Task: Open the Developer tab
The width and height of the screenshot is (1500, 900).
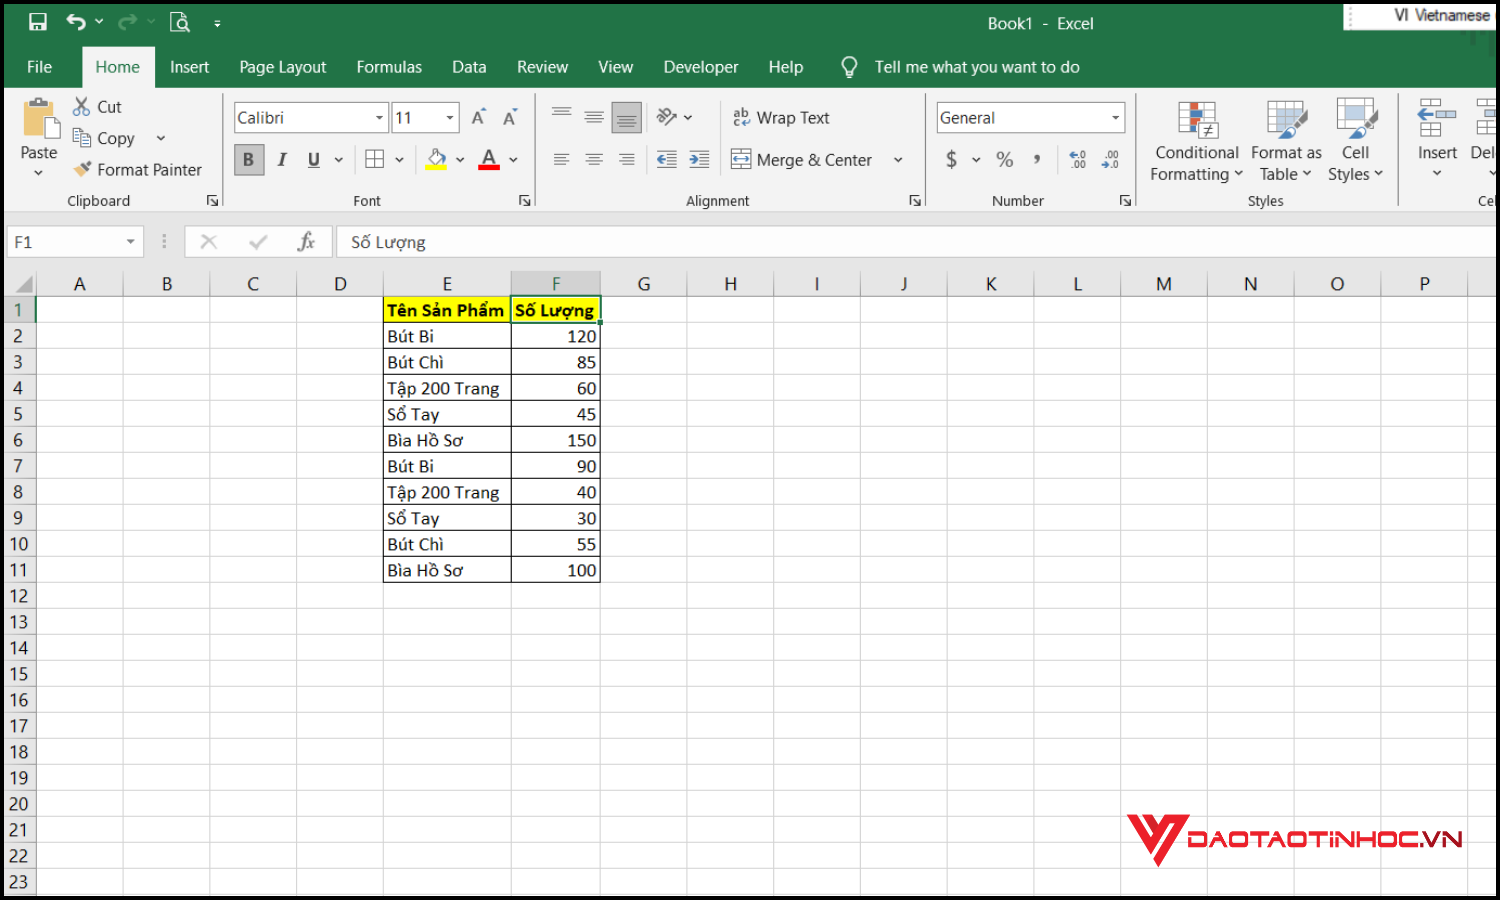Action: click(x=700, y=66)
